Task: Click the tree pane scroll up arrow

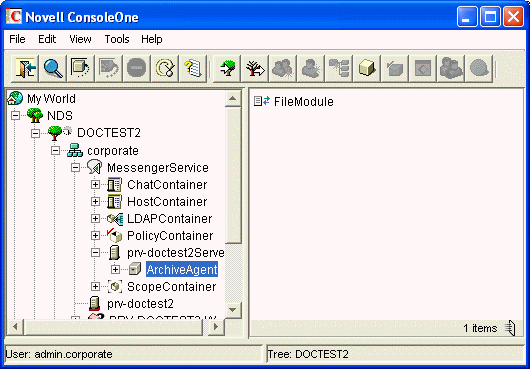Action: pos(233,98)
